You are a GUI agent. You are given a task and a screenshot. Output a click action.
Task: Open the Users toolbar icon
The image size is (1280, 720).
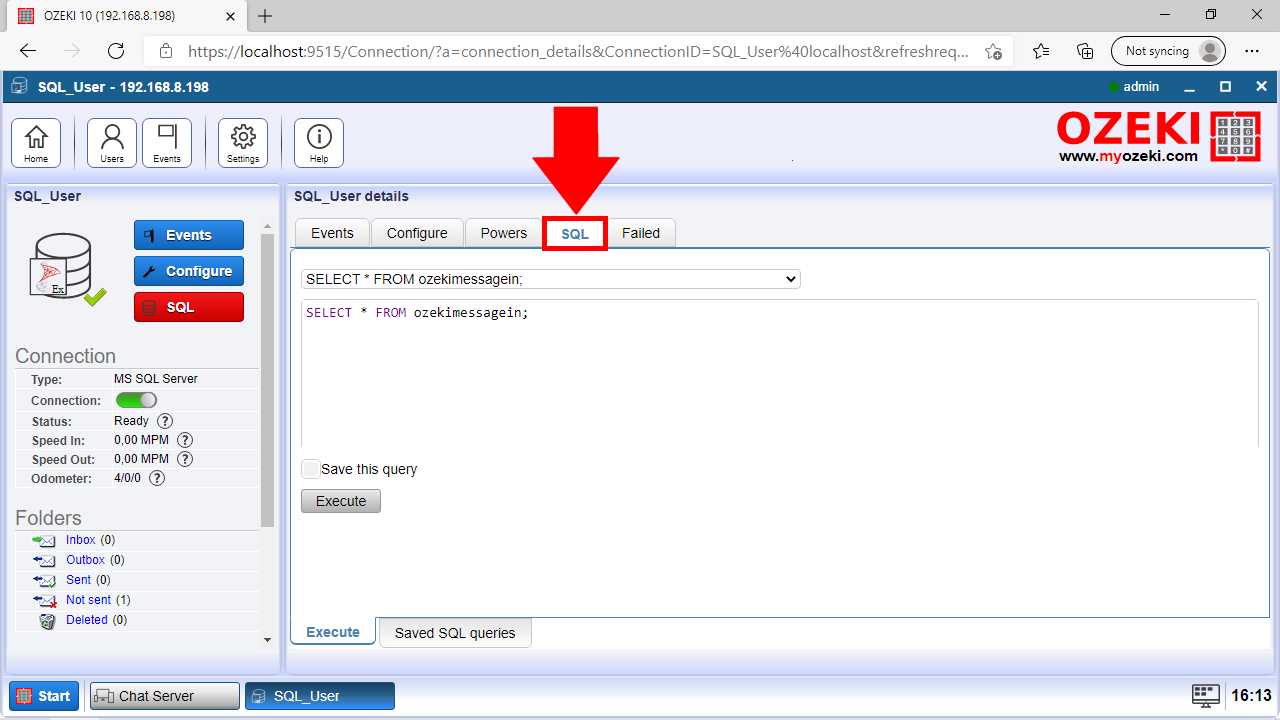tap(112, 142)
